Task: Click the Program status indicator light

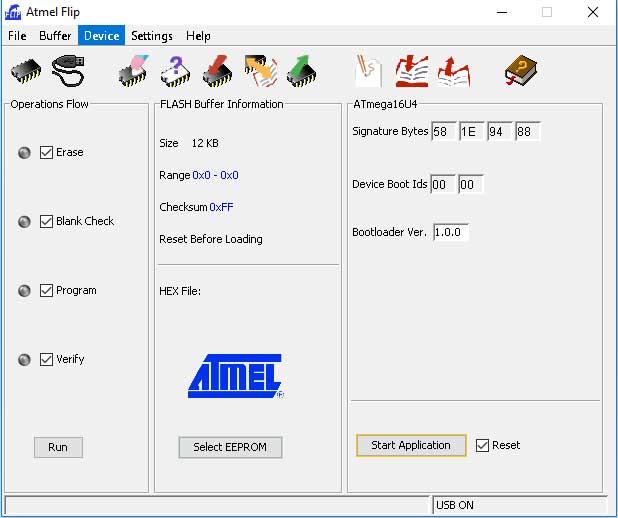Action: tap(24, 291)
